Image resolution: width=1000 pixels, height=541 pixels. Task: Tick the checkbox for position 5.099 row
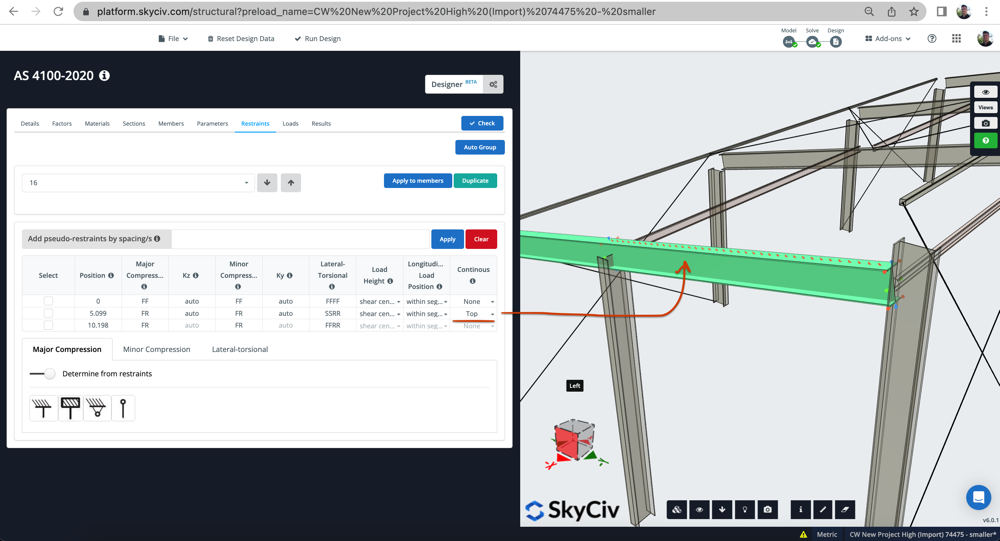point(48,313)
